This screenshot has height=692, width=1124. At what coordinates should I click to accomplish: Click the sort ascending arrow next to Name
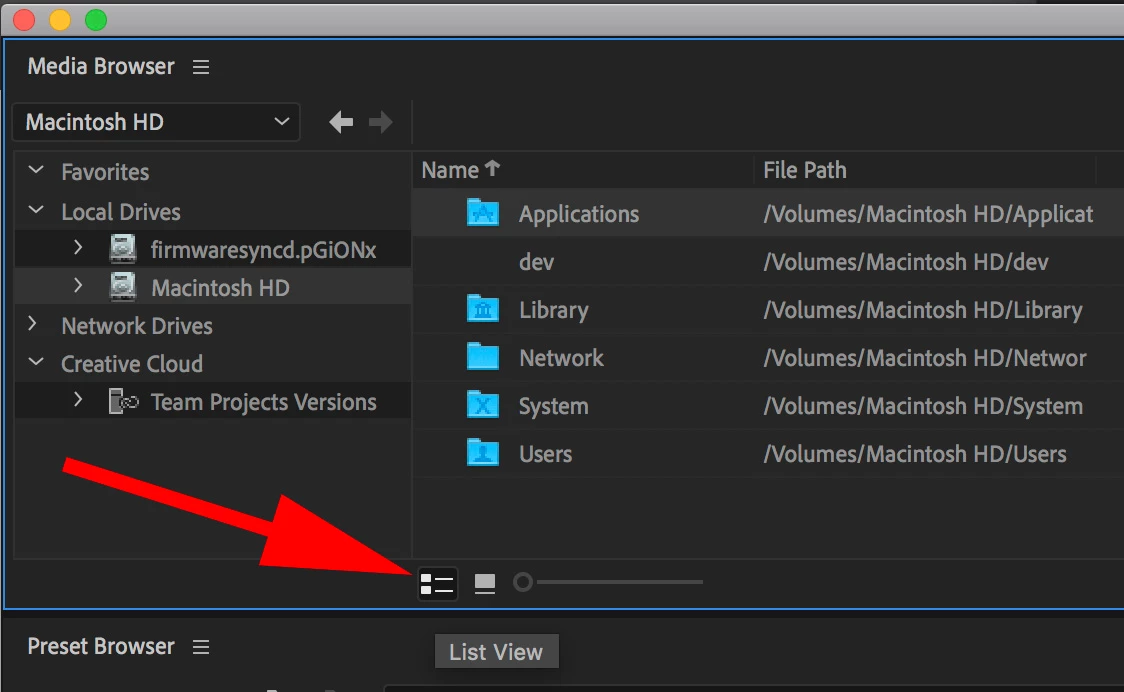pyautogui.click(x=492, y=169)
